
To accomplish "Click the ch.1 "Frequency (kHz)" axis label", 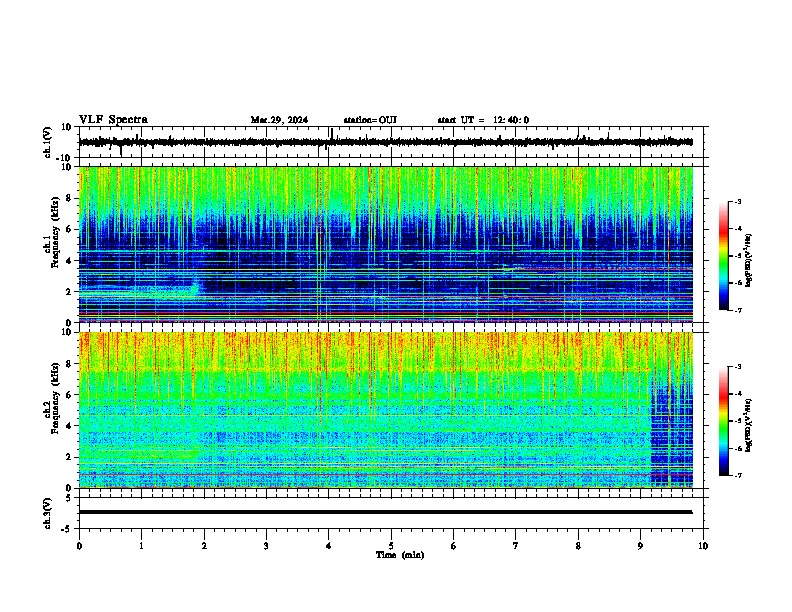I will click(55, 232).
